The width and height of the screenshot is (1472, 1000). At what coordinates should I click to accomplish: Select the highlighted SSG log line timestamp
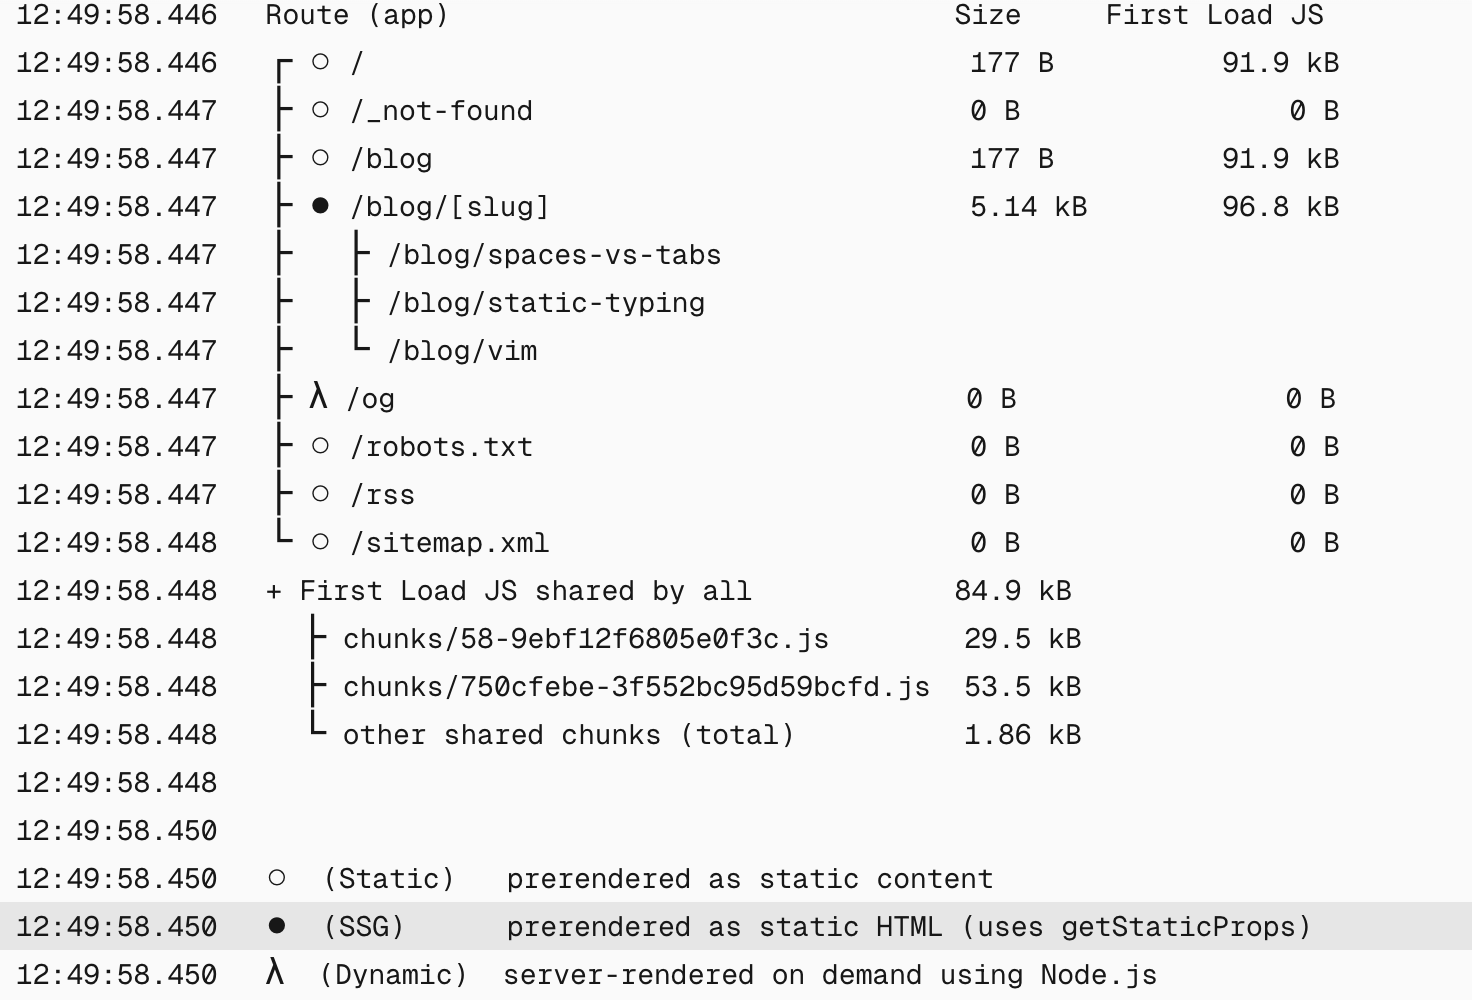[x=116, y=927]
